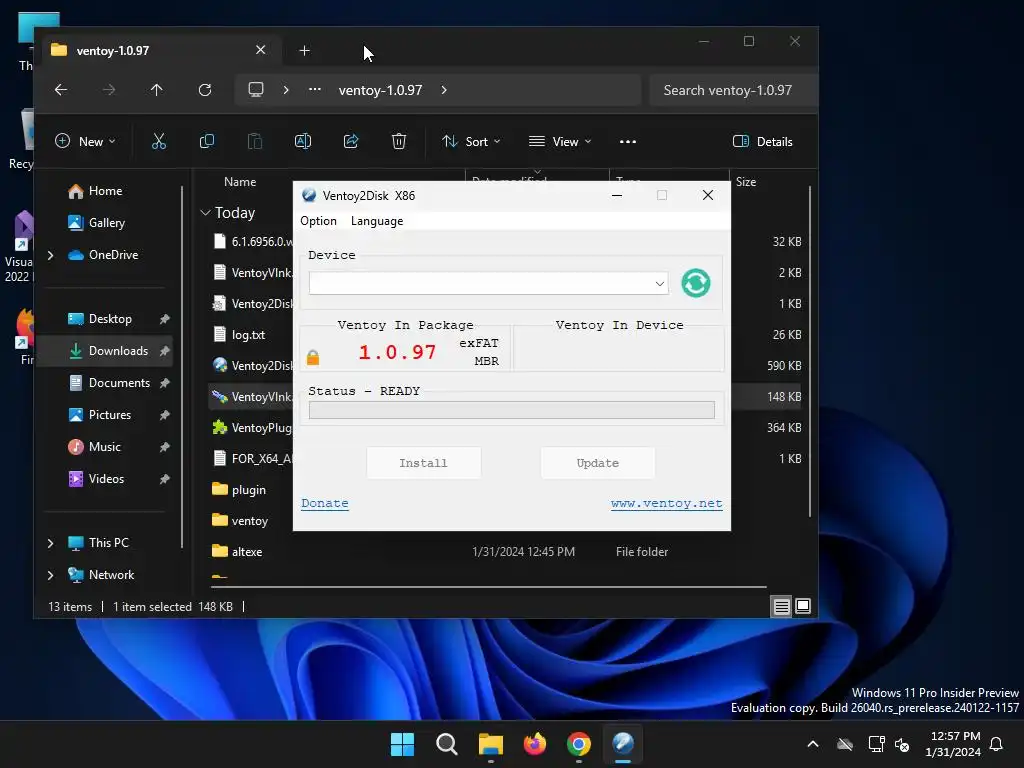
Task: Open the View dropdown in File Explorer
Action: point(560,142)
